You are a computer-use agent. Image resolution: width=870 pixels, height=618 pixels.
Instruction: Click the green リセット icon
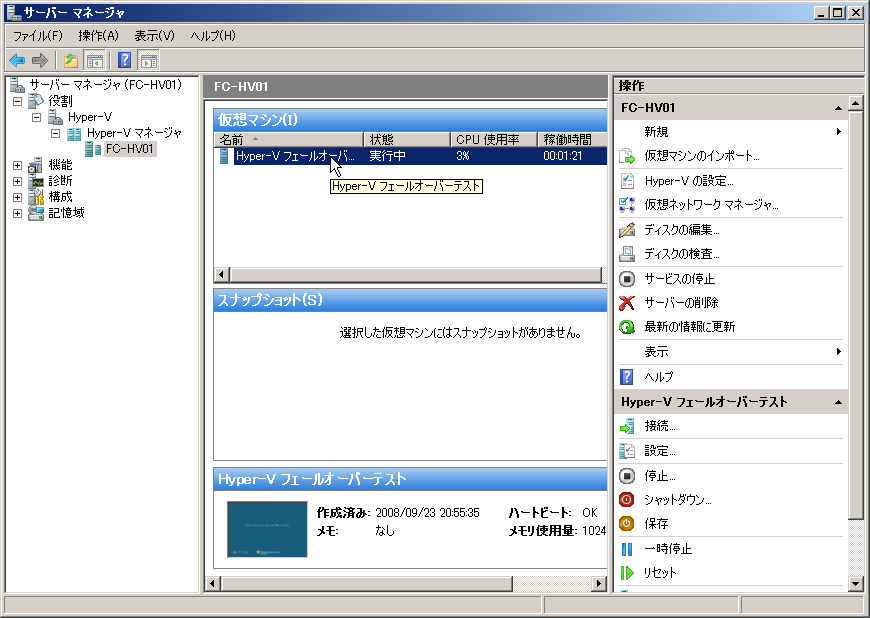pyautogui.click(x=626, y=573)
